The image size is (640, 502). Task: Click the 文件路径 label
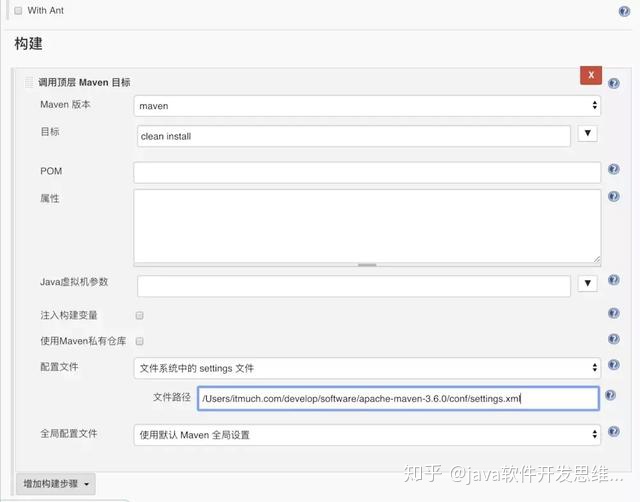[172, 397]
